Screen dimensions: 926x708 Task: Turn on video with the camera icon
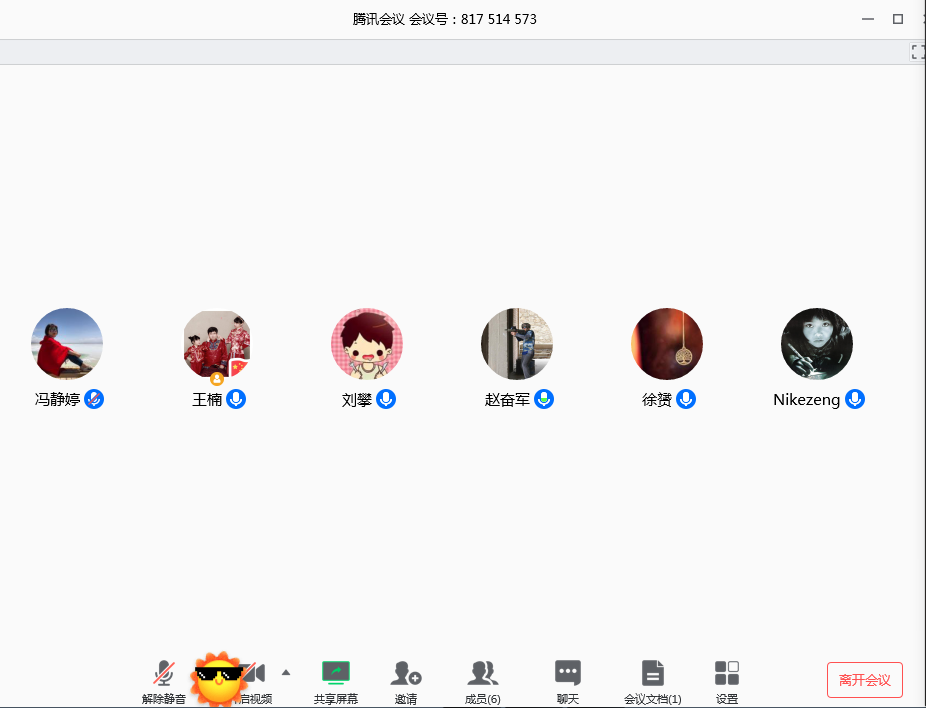254,672
